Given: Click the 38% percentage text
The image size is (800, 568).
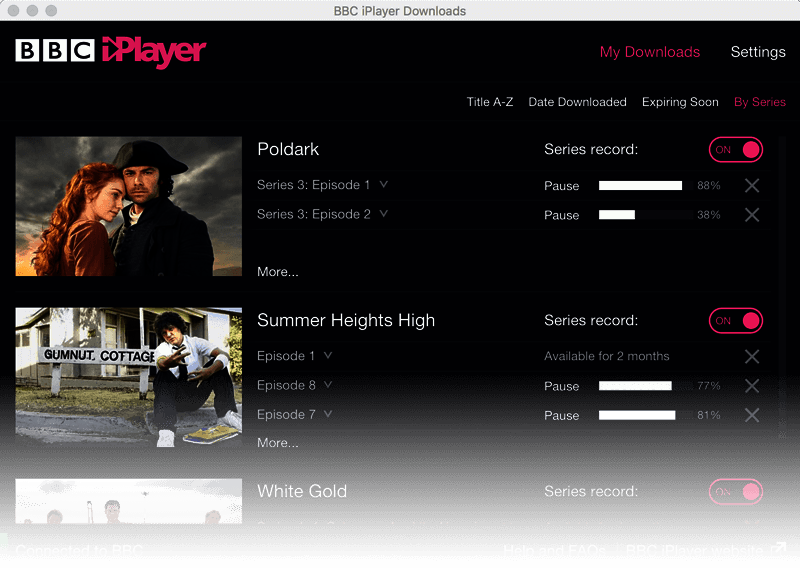Looking at the screenshot, I should point(709,215).
